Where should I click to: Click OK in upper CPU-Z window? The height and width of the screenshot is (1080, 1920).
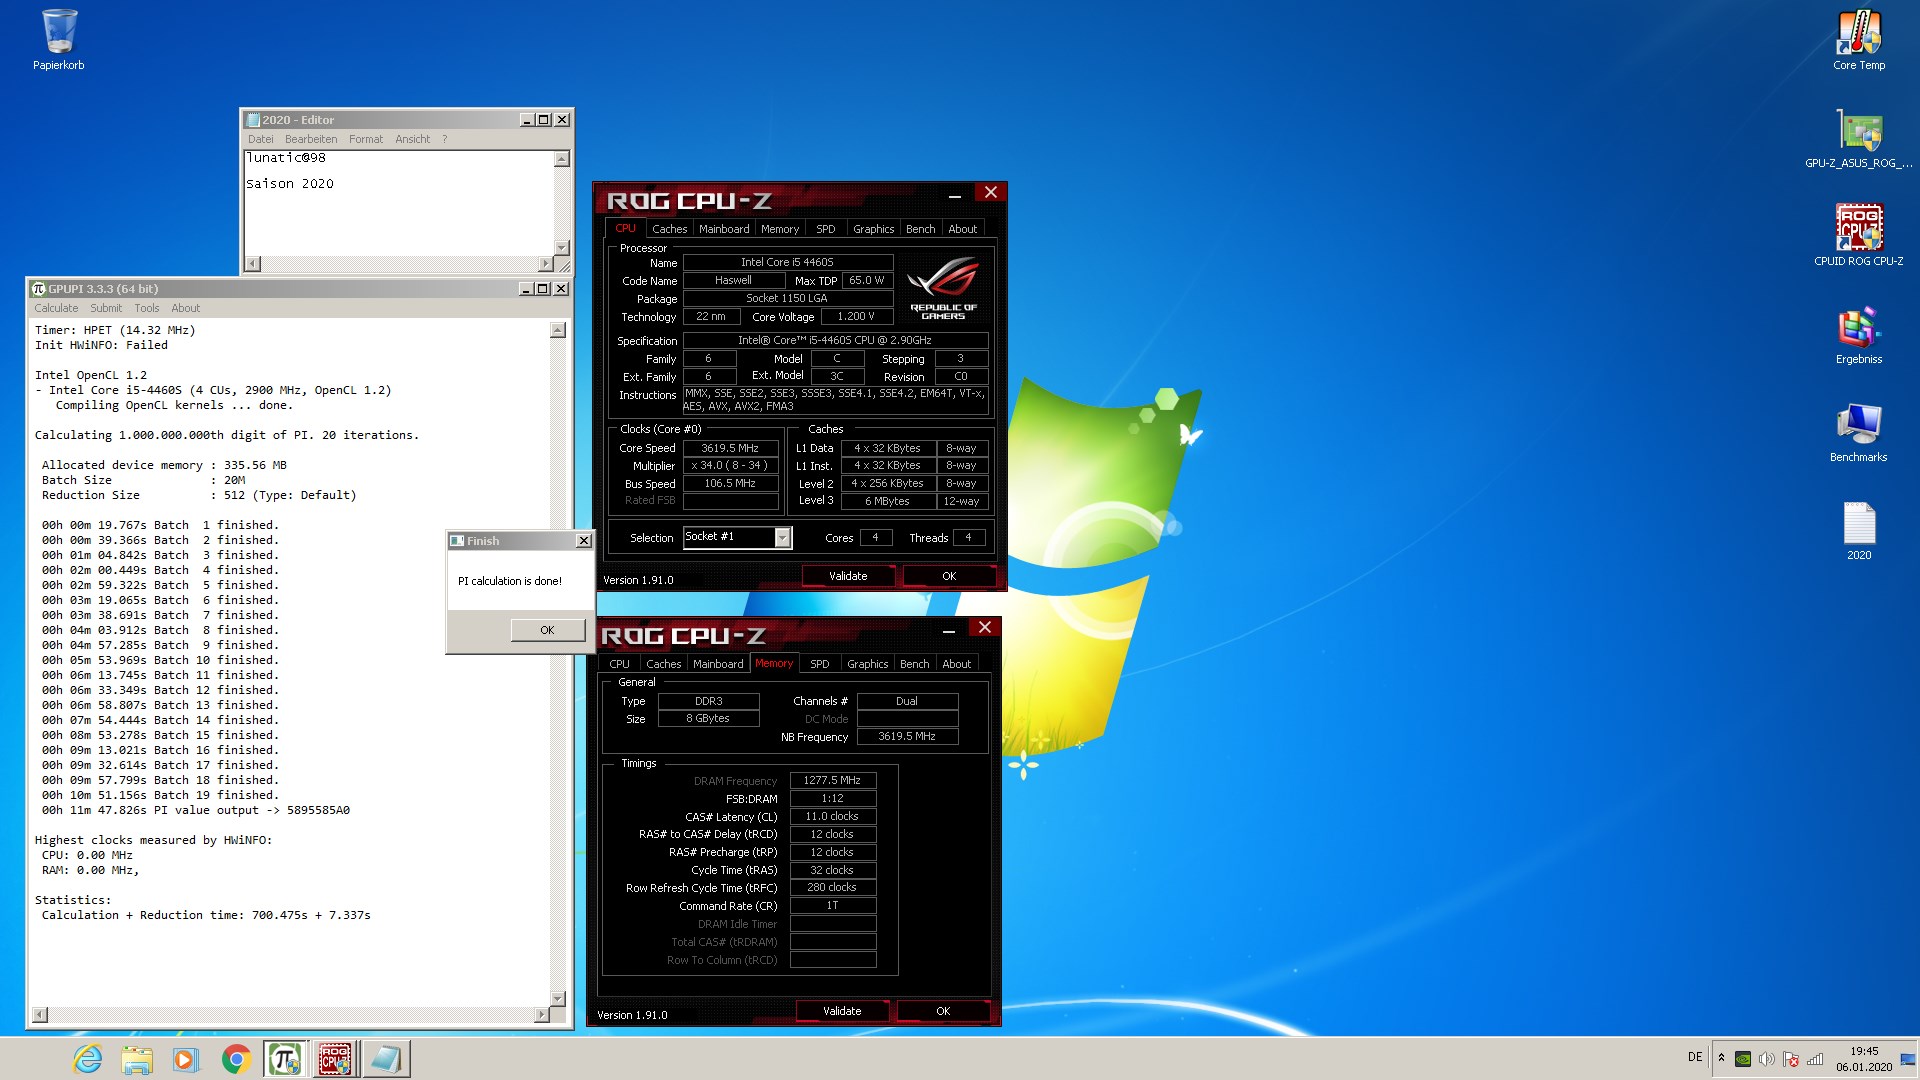pyautogui.click(x=949, y=576)
